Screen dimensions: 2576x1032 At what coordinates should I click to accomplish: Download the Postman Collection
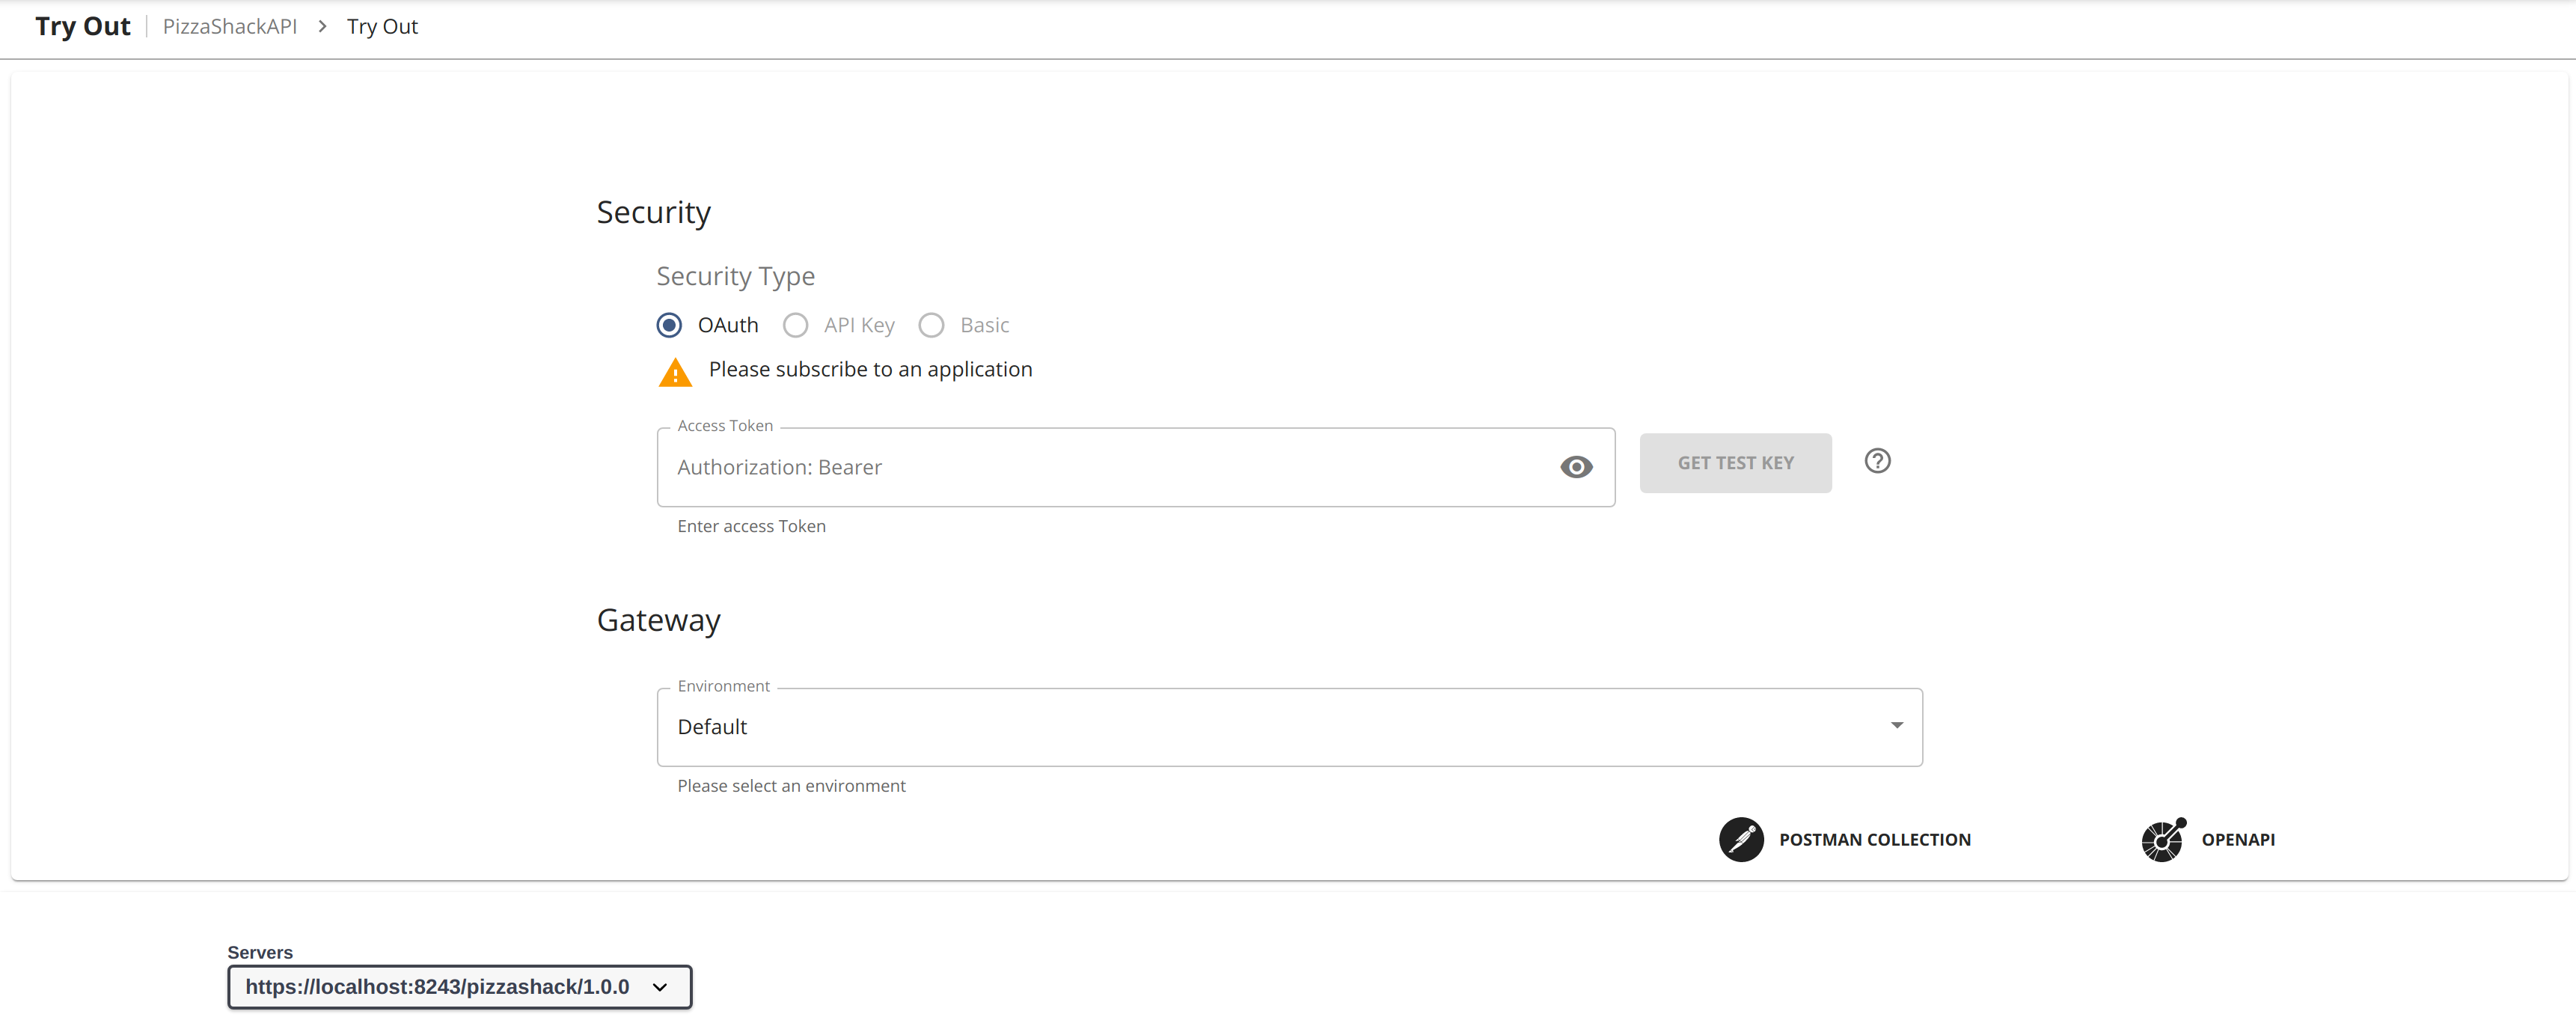[1874, 839]
